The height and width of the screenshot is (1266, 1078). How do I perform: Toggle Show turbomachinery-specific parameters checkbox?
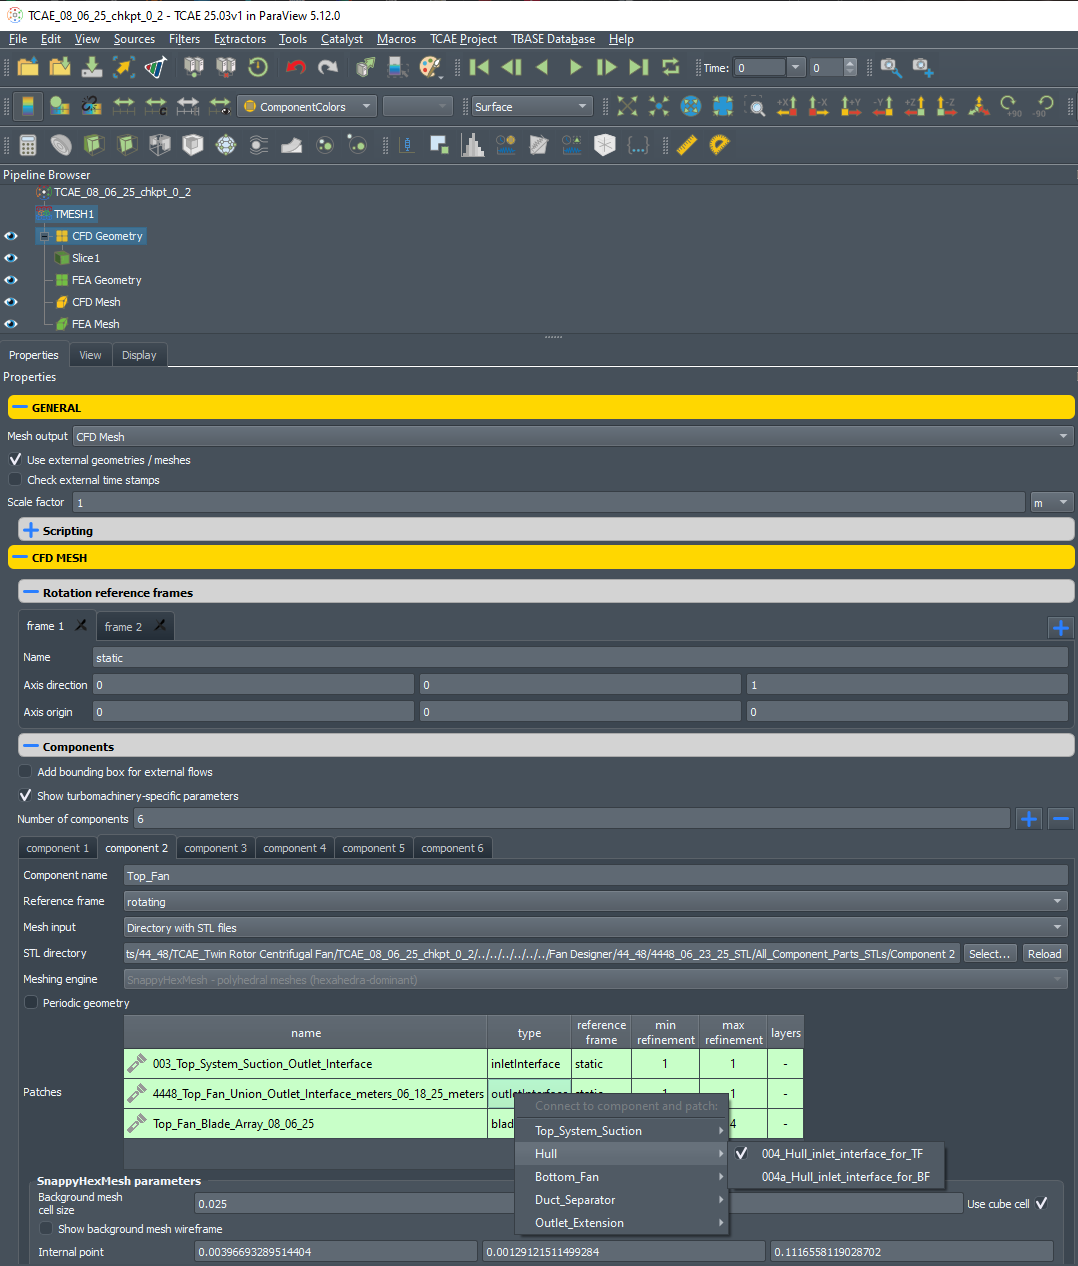click(26, 796)
